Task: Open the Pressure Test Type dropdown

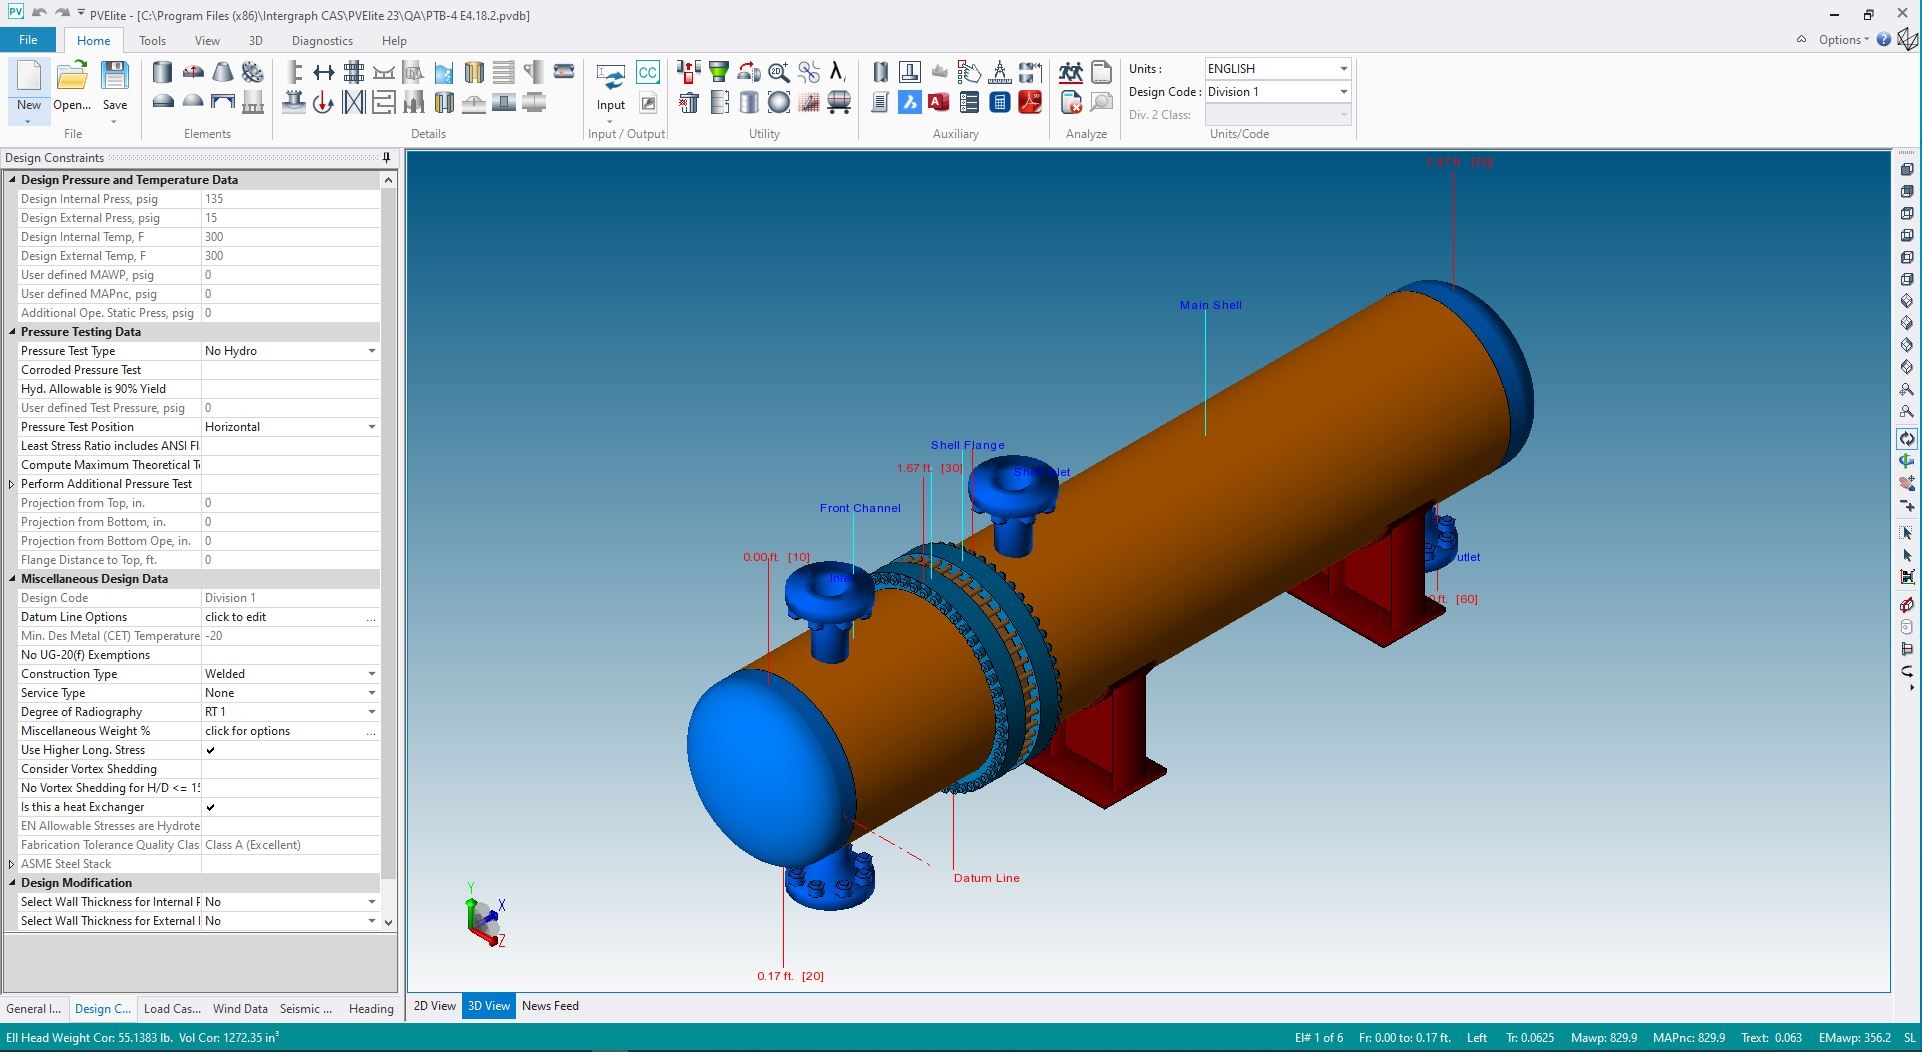Action: [x=372, y=351]
